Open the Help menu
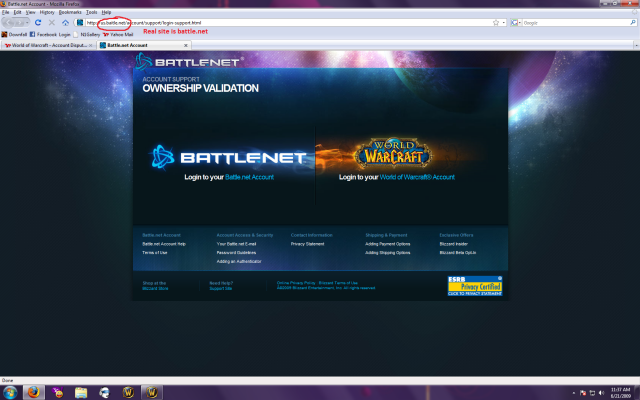 106,12
